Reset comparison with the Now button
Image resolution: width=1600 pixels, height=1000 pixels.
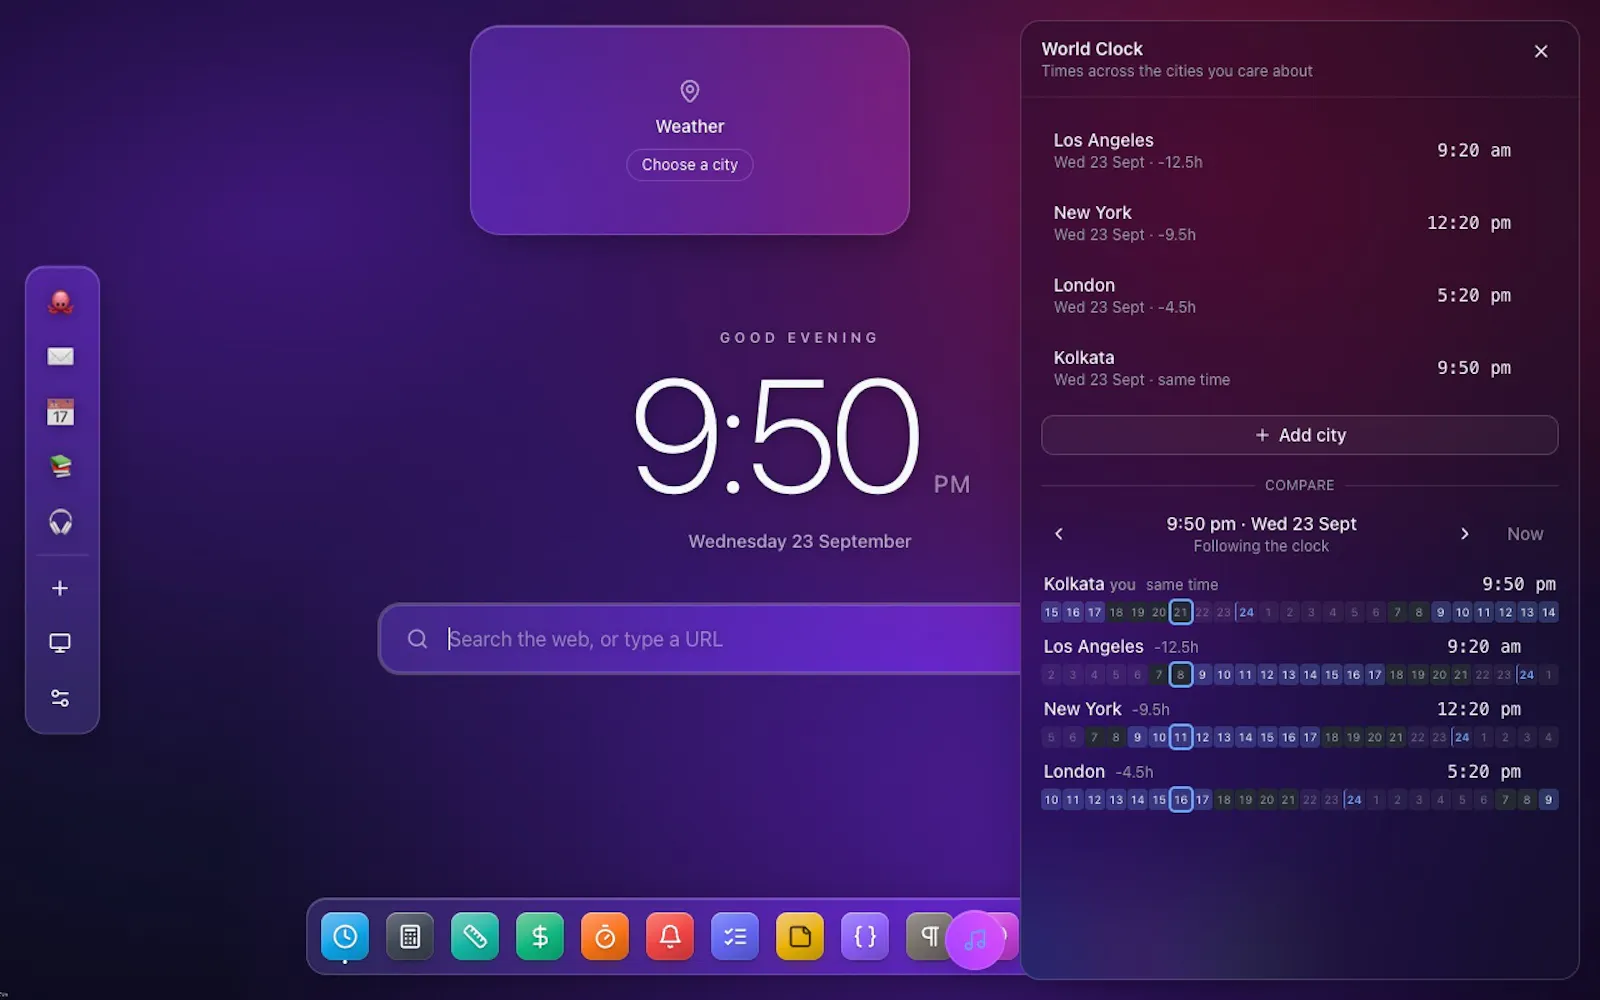pyautogui.click(x=1525, y=534)
